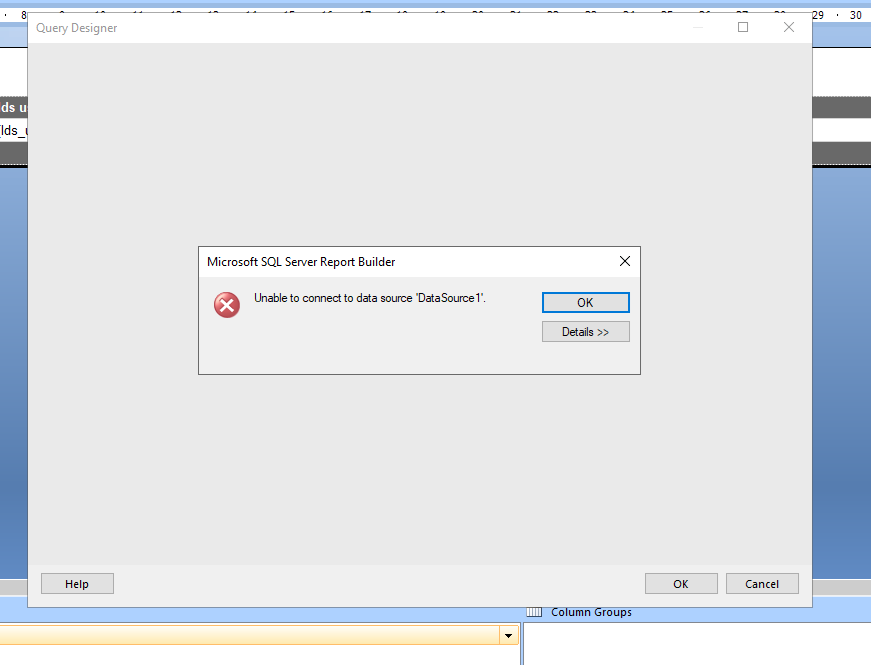Close the Query Designer window
Screen dimensions: 872x666
pos(789,27)
